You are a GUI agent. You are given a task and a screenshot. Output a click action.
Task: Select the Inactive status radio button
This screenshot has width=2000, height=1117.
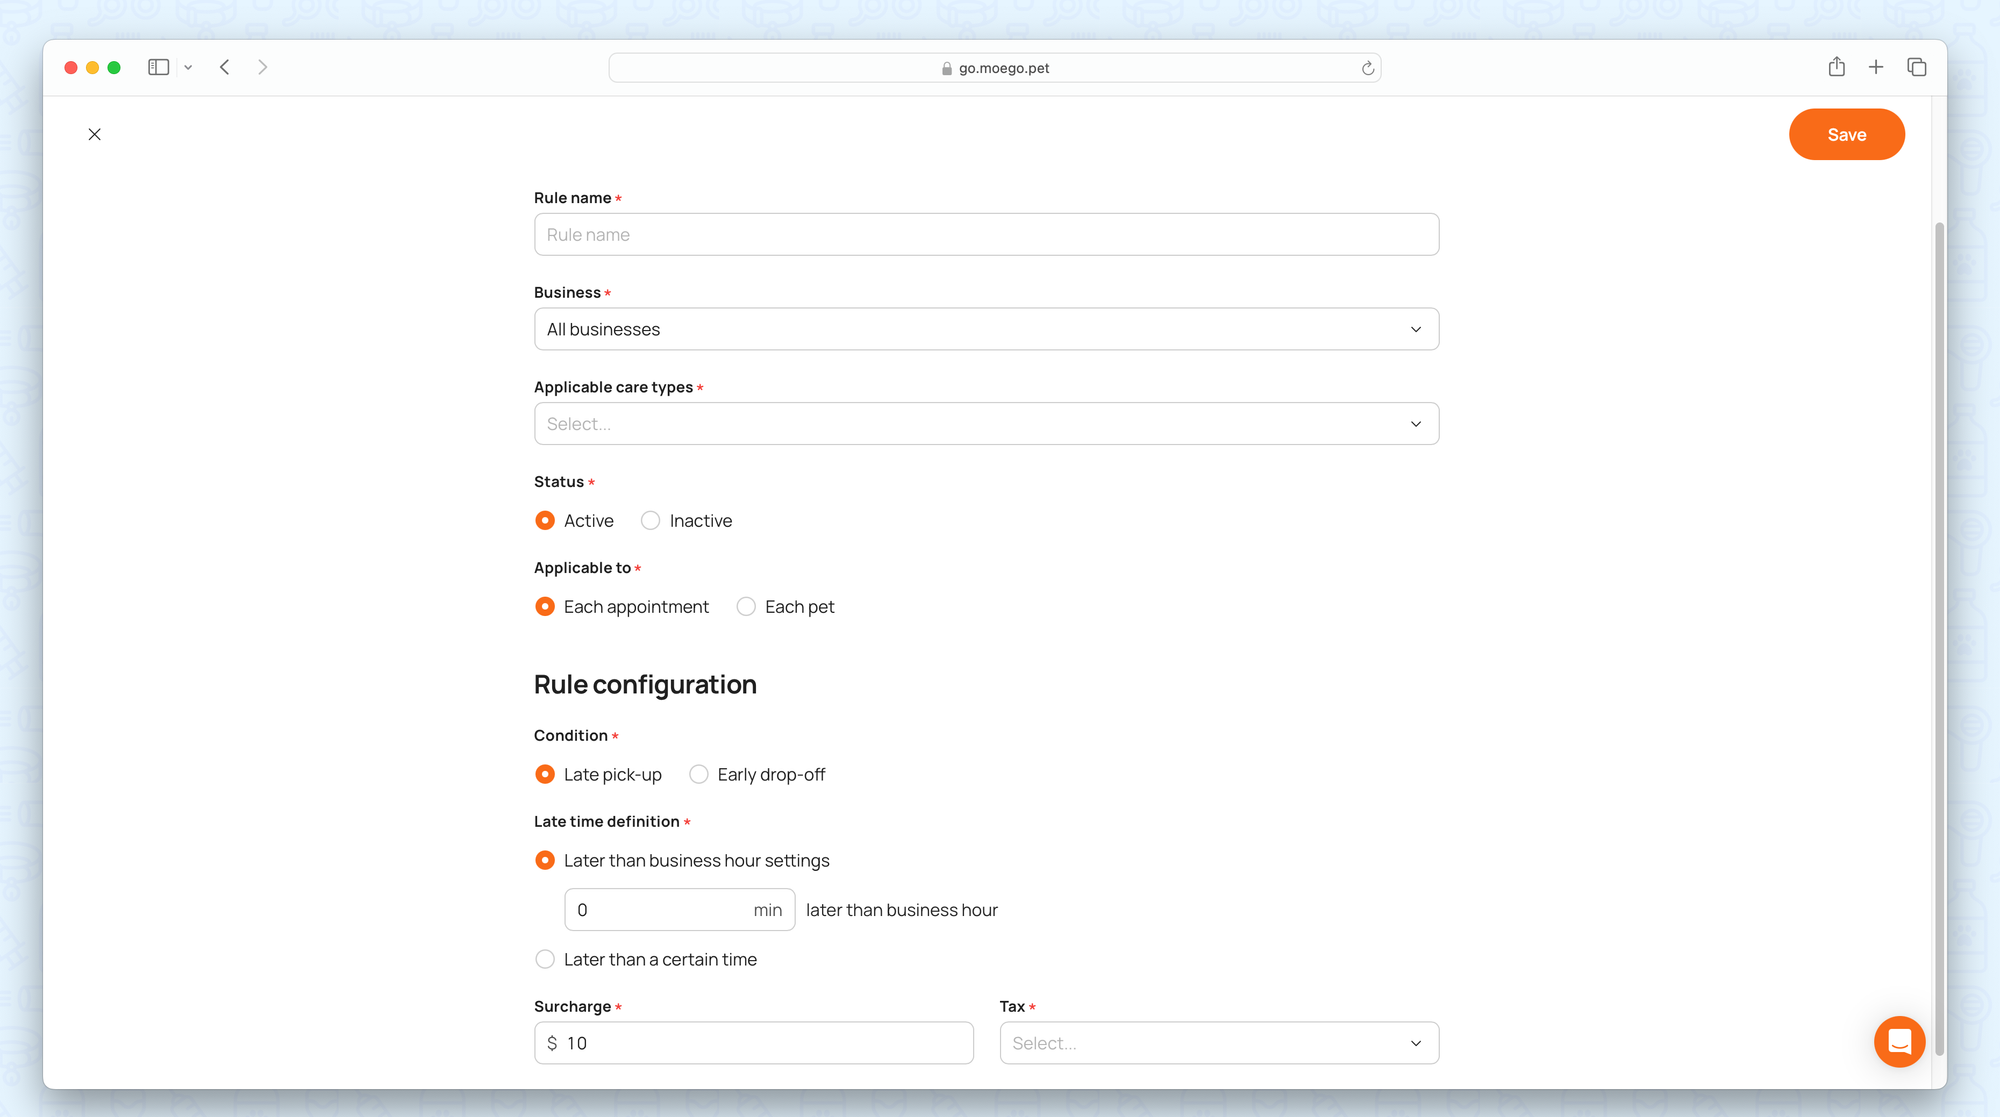[651, 521]
